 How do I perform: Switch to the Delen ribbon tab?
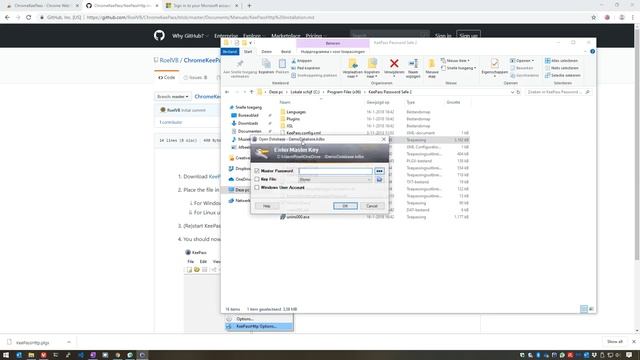click(267, 52)
